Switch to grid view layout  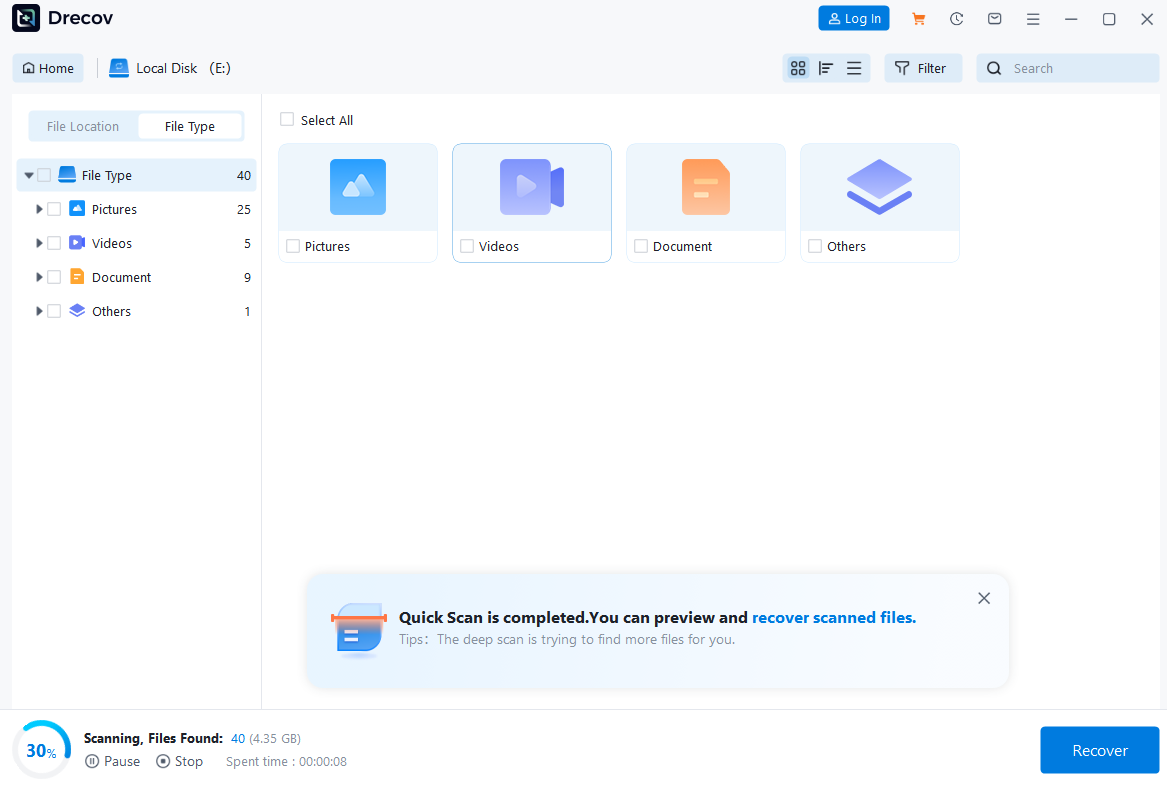pos(798,67)
